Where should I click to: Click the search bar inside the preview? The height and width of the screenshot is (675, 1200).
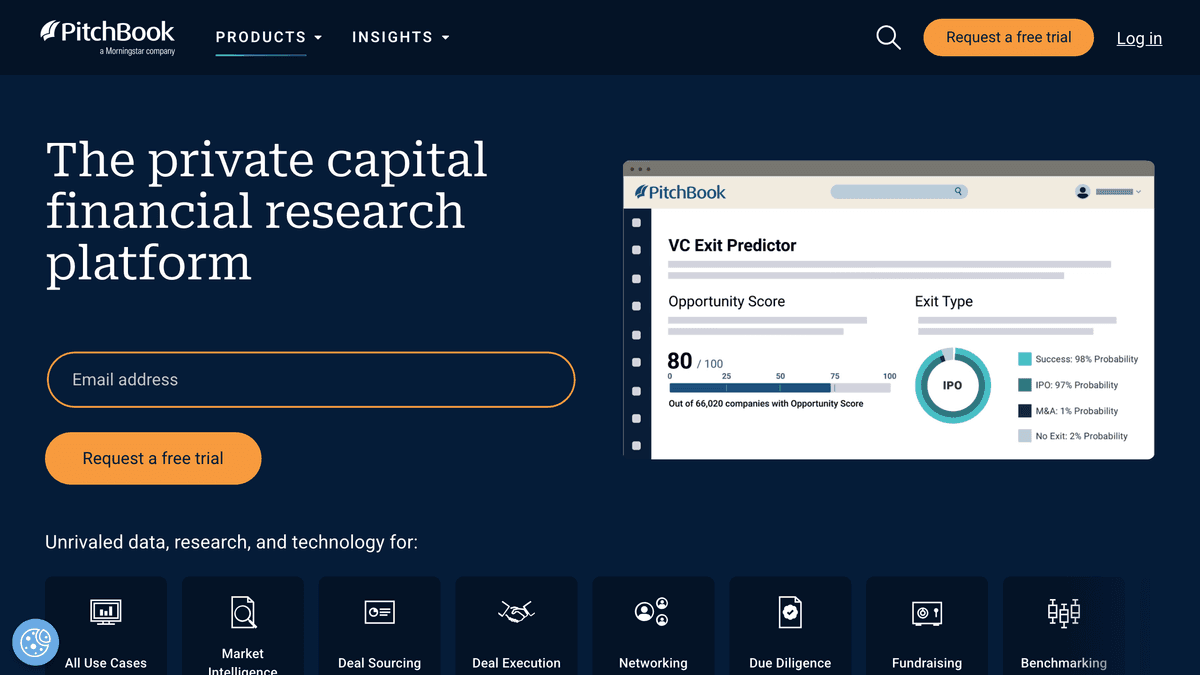click(x=899, y=191)
